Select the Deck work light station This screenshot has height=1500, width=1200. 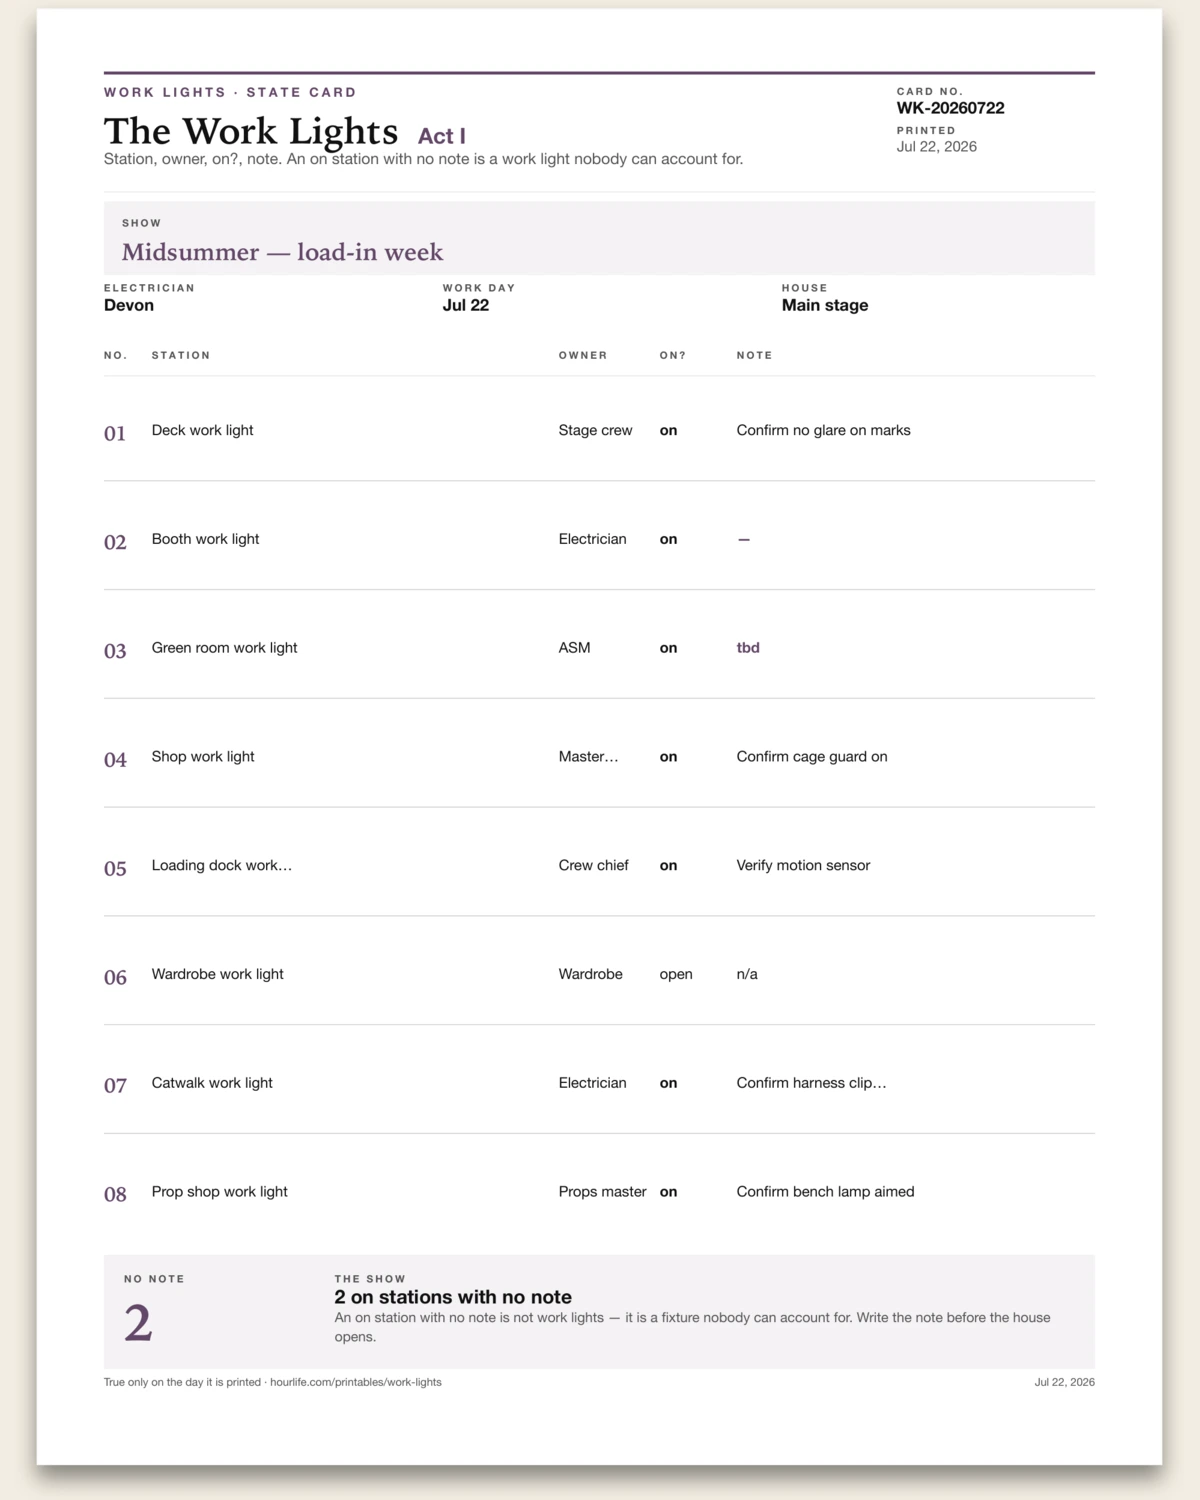202,430
